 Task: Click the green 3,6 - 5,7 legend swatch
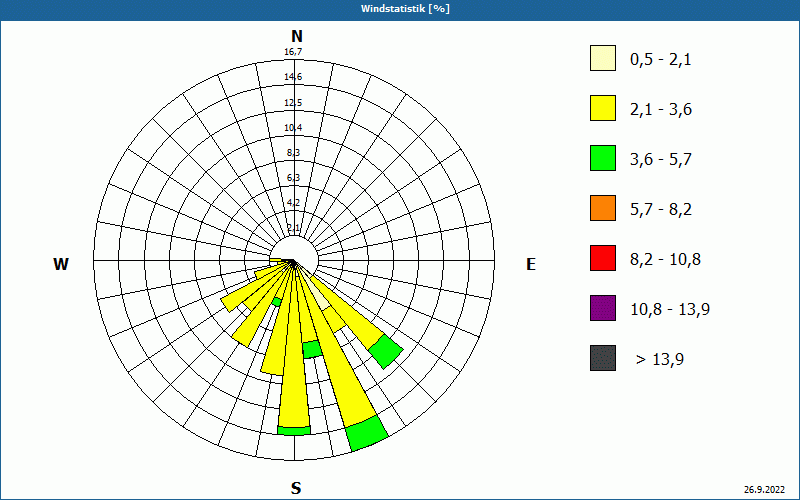click(603, 158)
